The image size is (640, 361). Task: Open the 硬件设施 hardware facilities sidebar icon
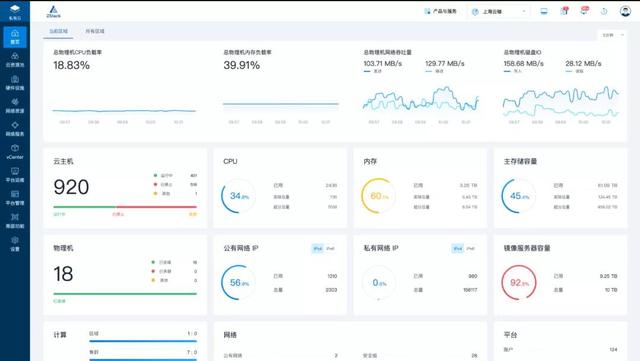click(x=15, y=82)
